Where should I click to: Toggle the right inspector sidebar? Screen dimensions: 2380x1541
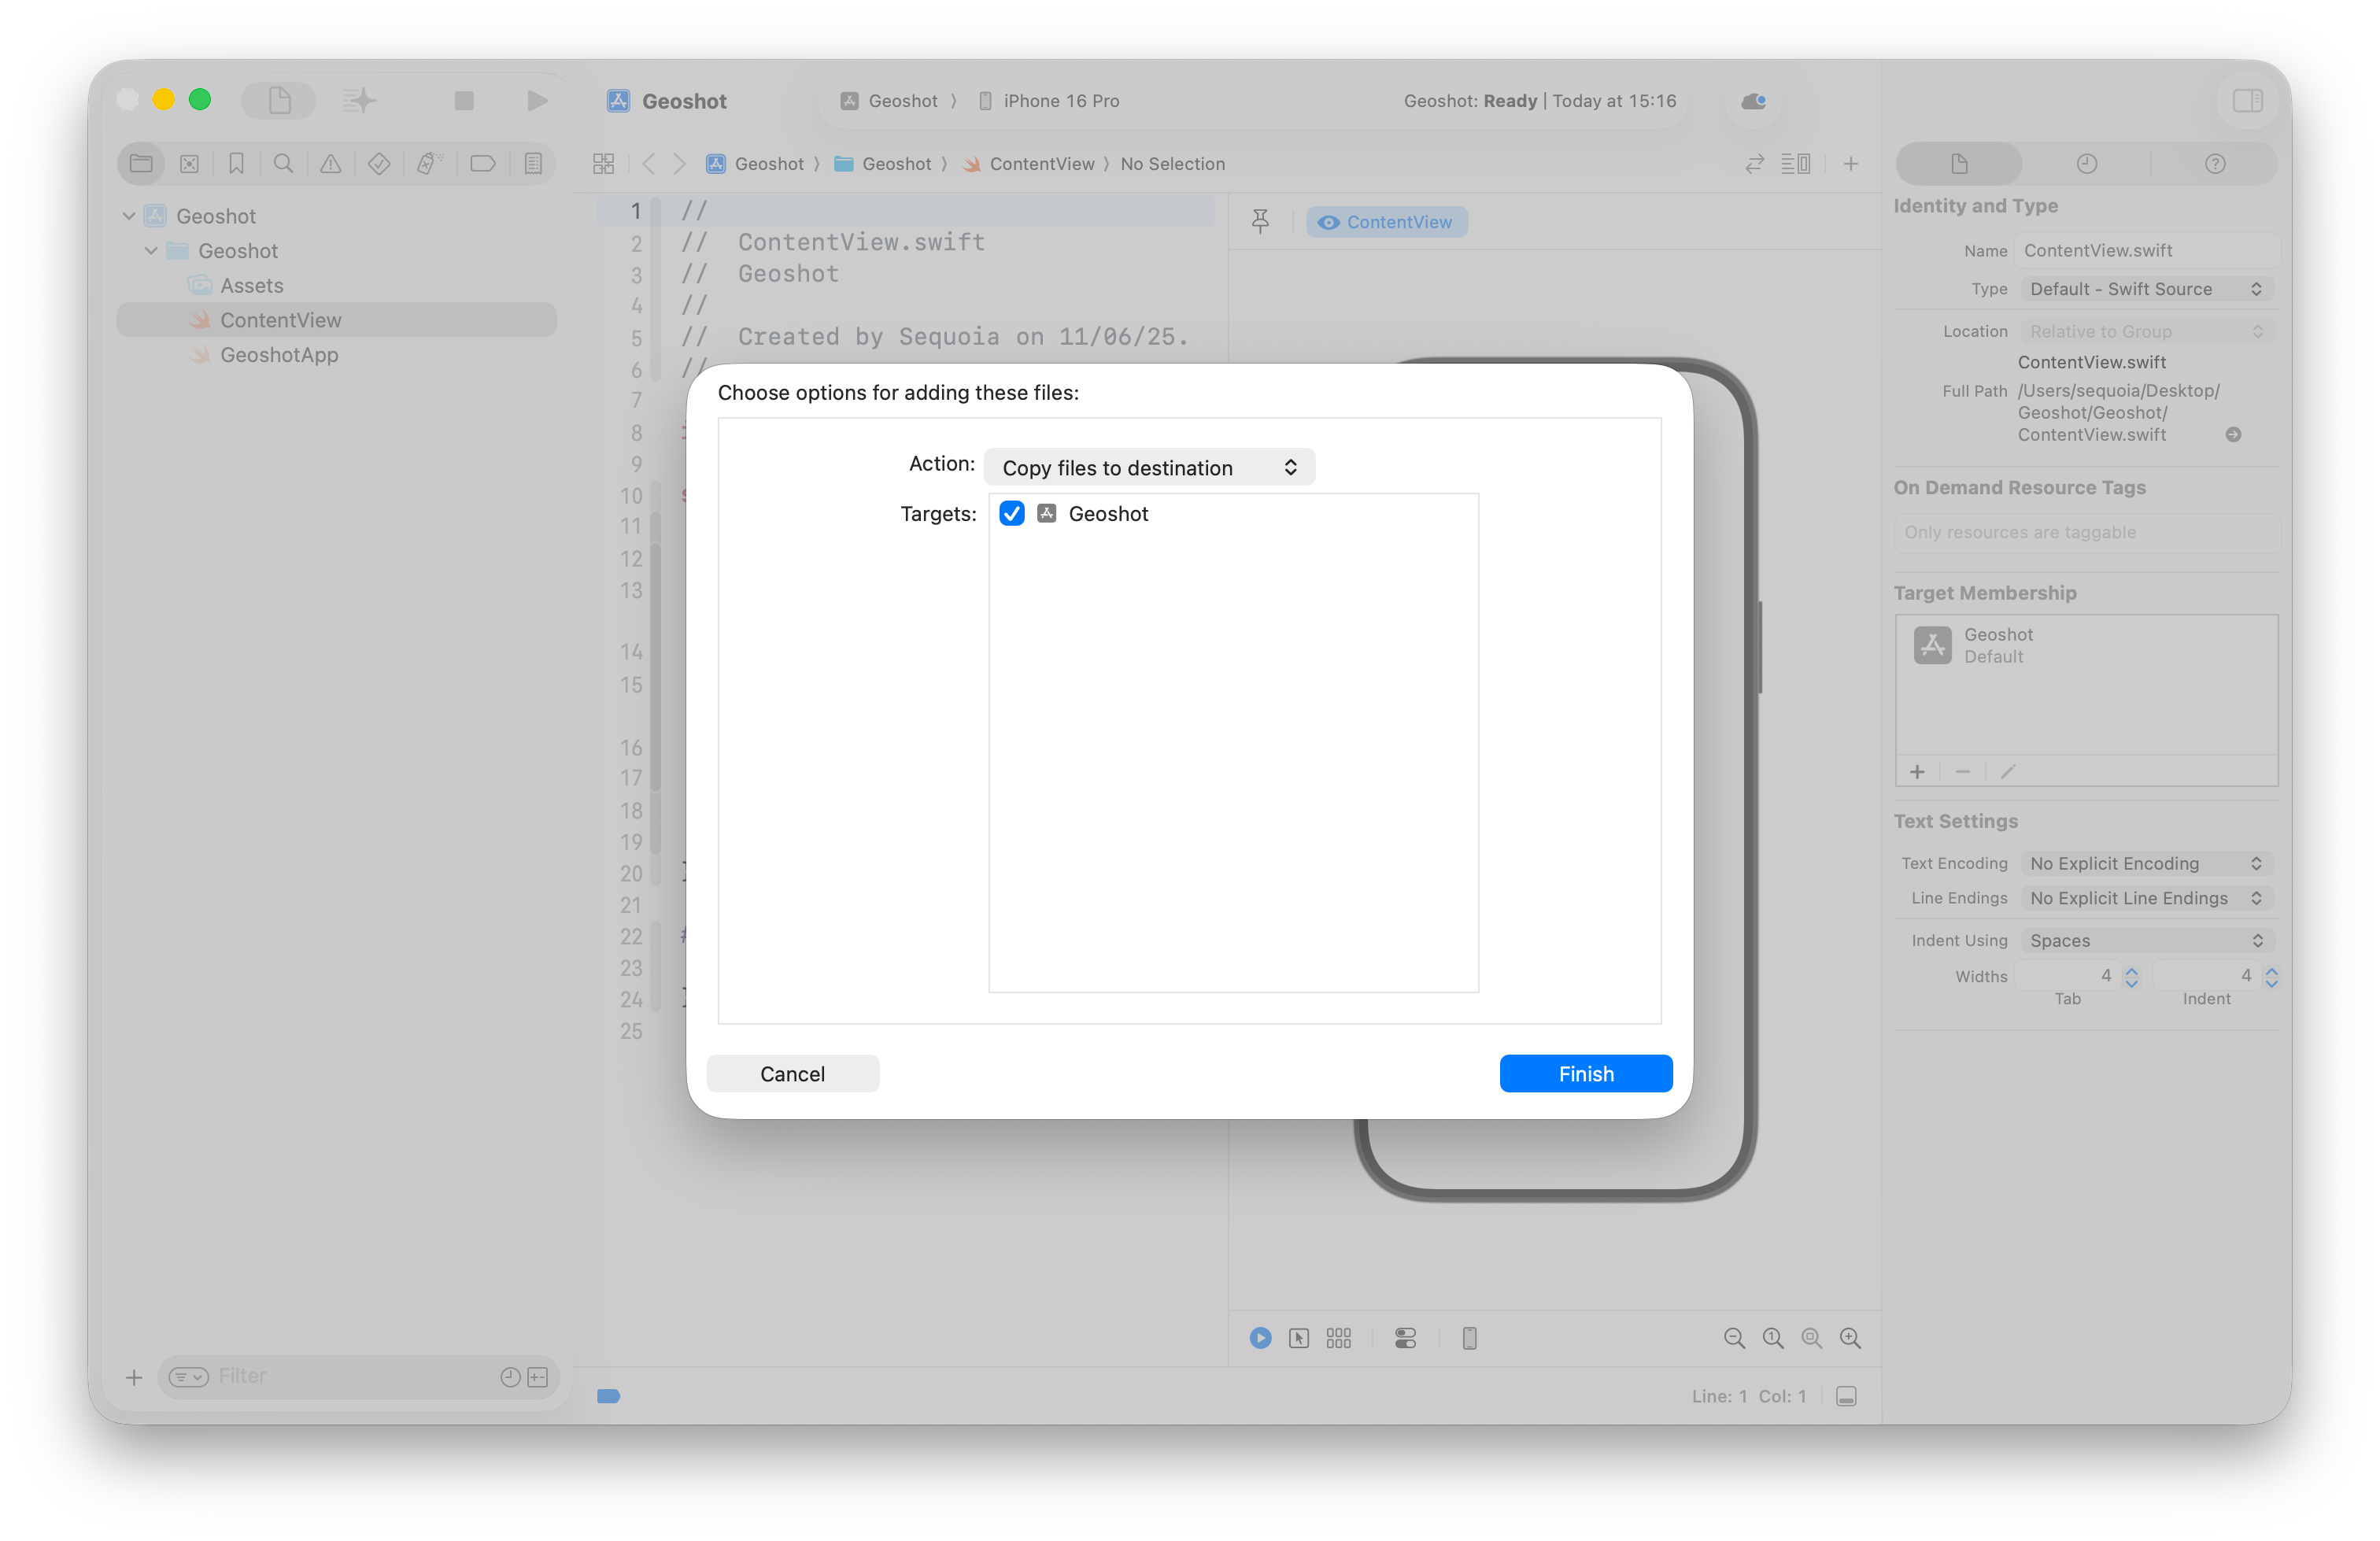click(x=2246, y=100)
